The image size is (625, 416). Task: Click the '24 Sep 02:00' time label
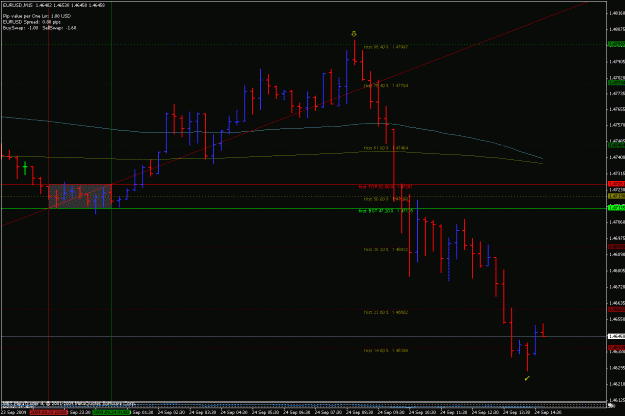172,412
